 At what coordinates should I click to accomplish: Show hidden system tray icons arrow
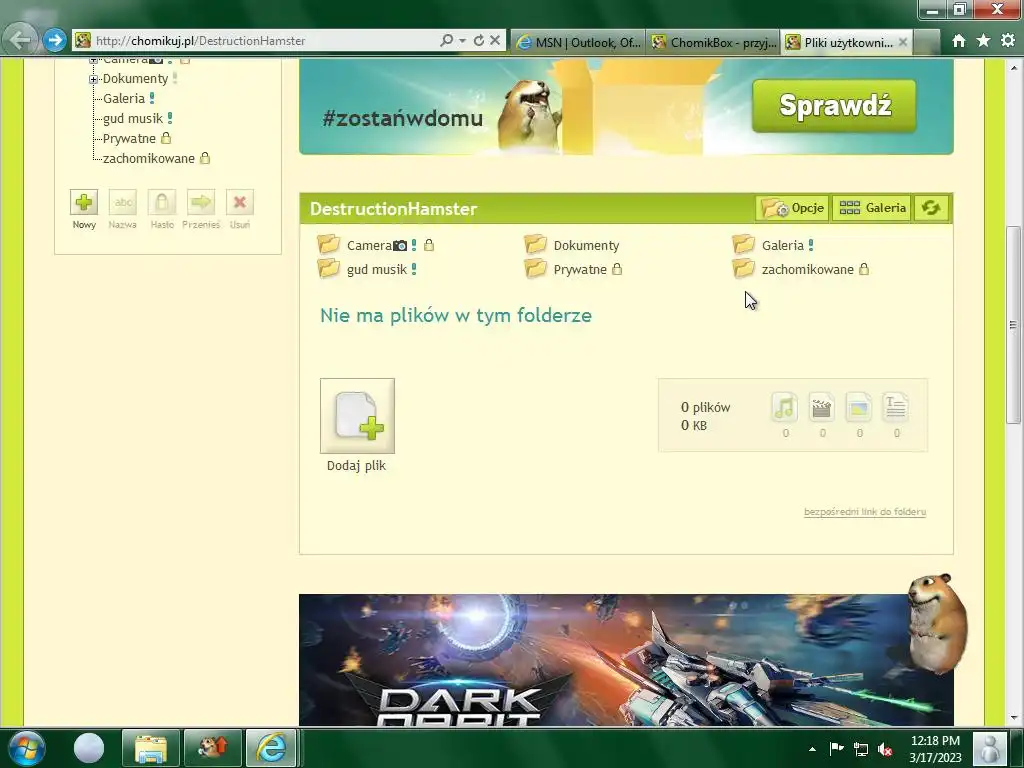click(x=812, y=749)
